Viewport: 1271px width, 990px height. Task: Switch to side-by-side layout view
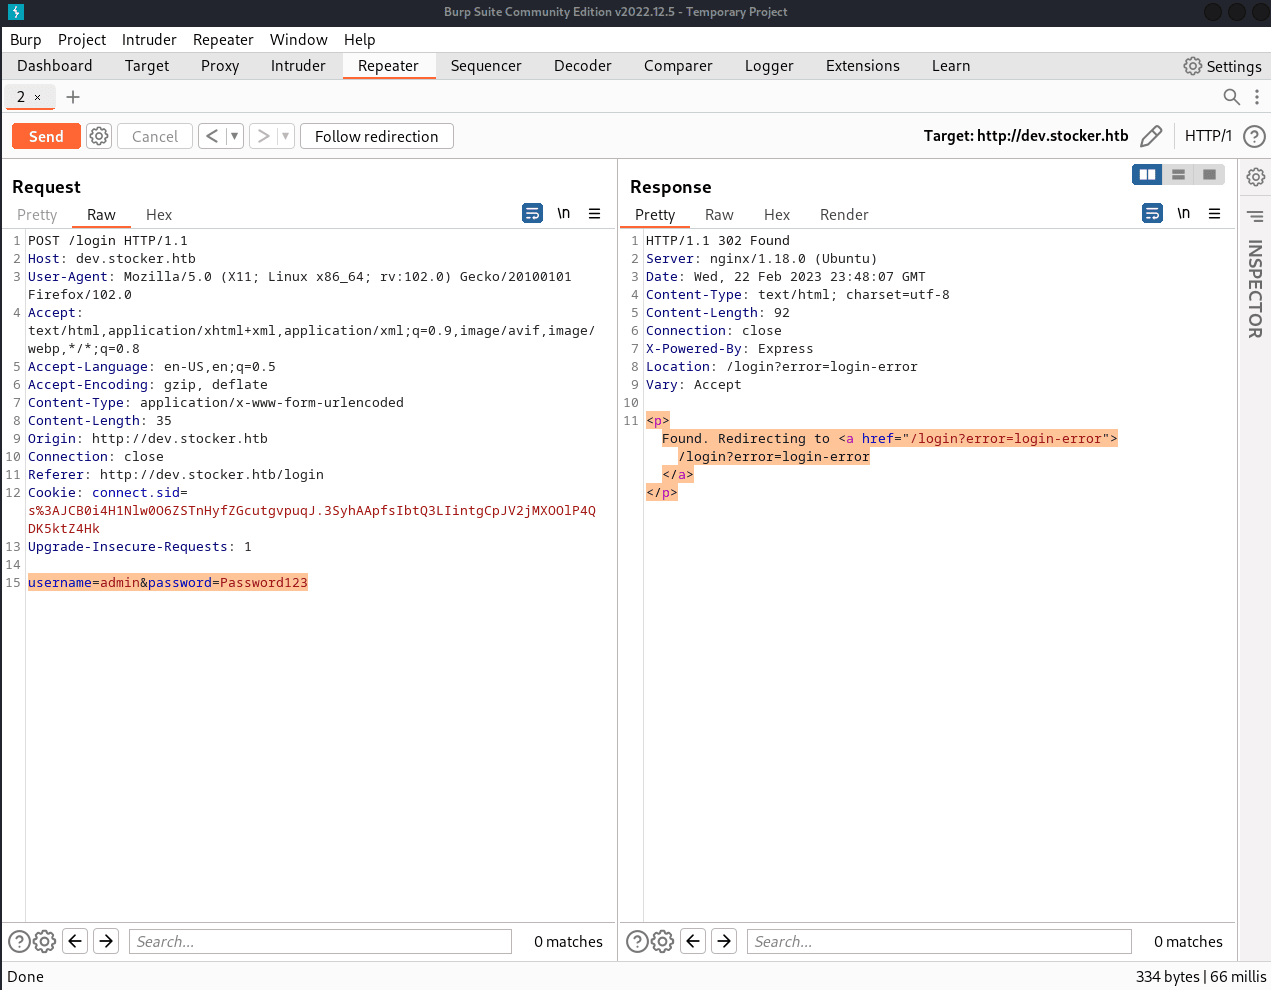point(1147,175)
